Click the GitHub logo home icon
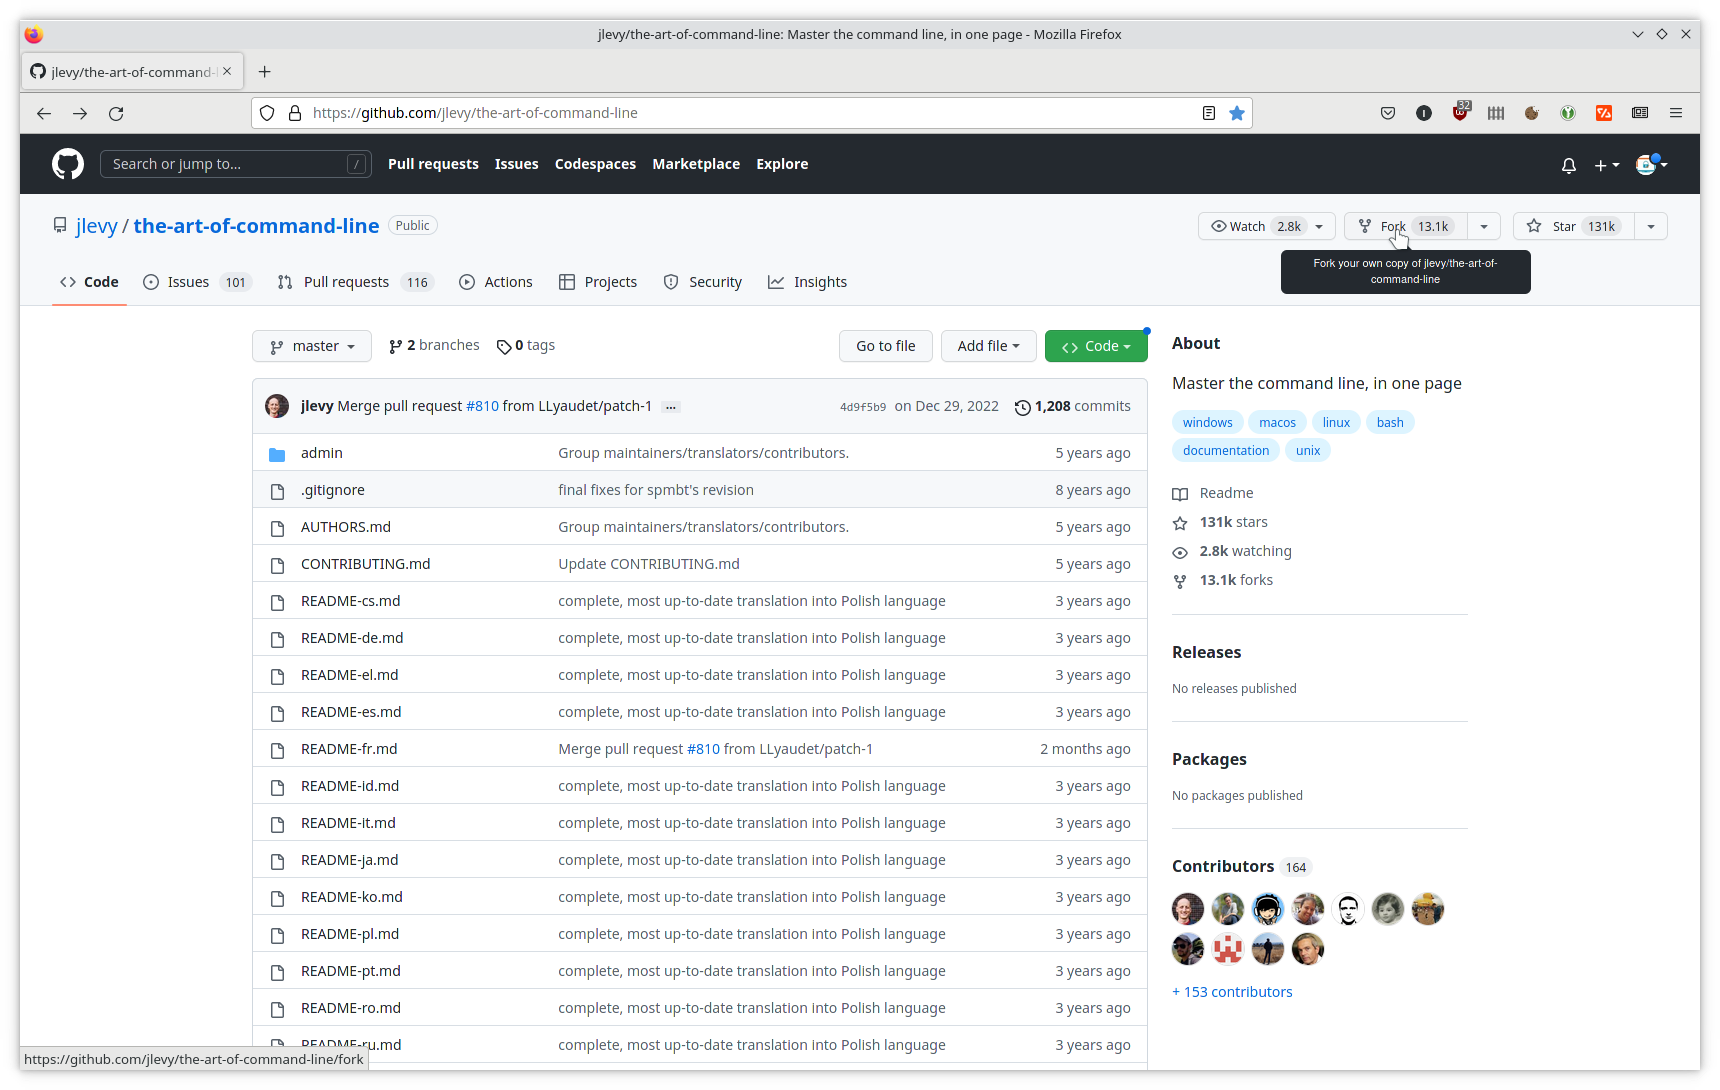 click(68, 164)
